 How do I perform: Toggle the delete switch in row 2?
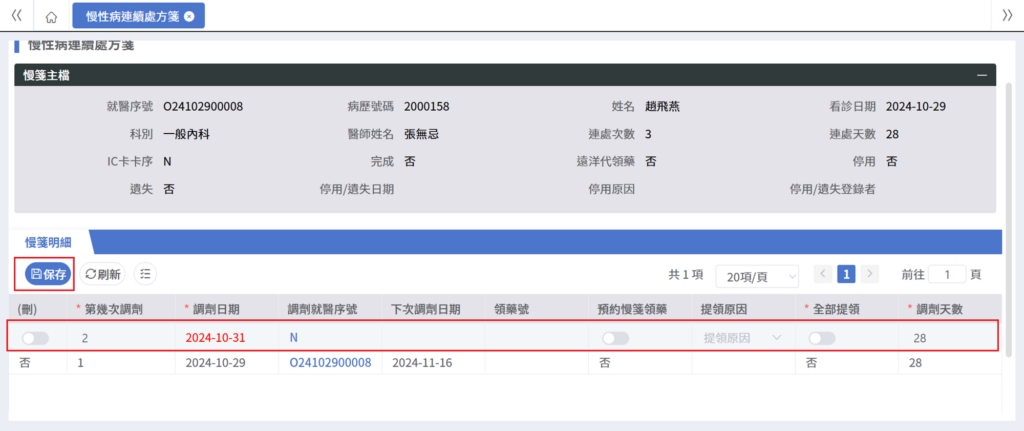coord(35,338)
